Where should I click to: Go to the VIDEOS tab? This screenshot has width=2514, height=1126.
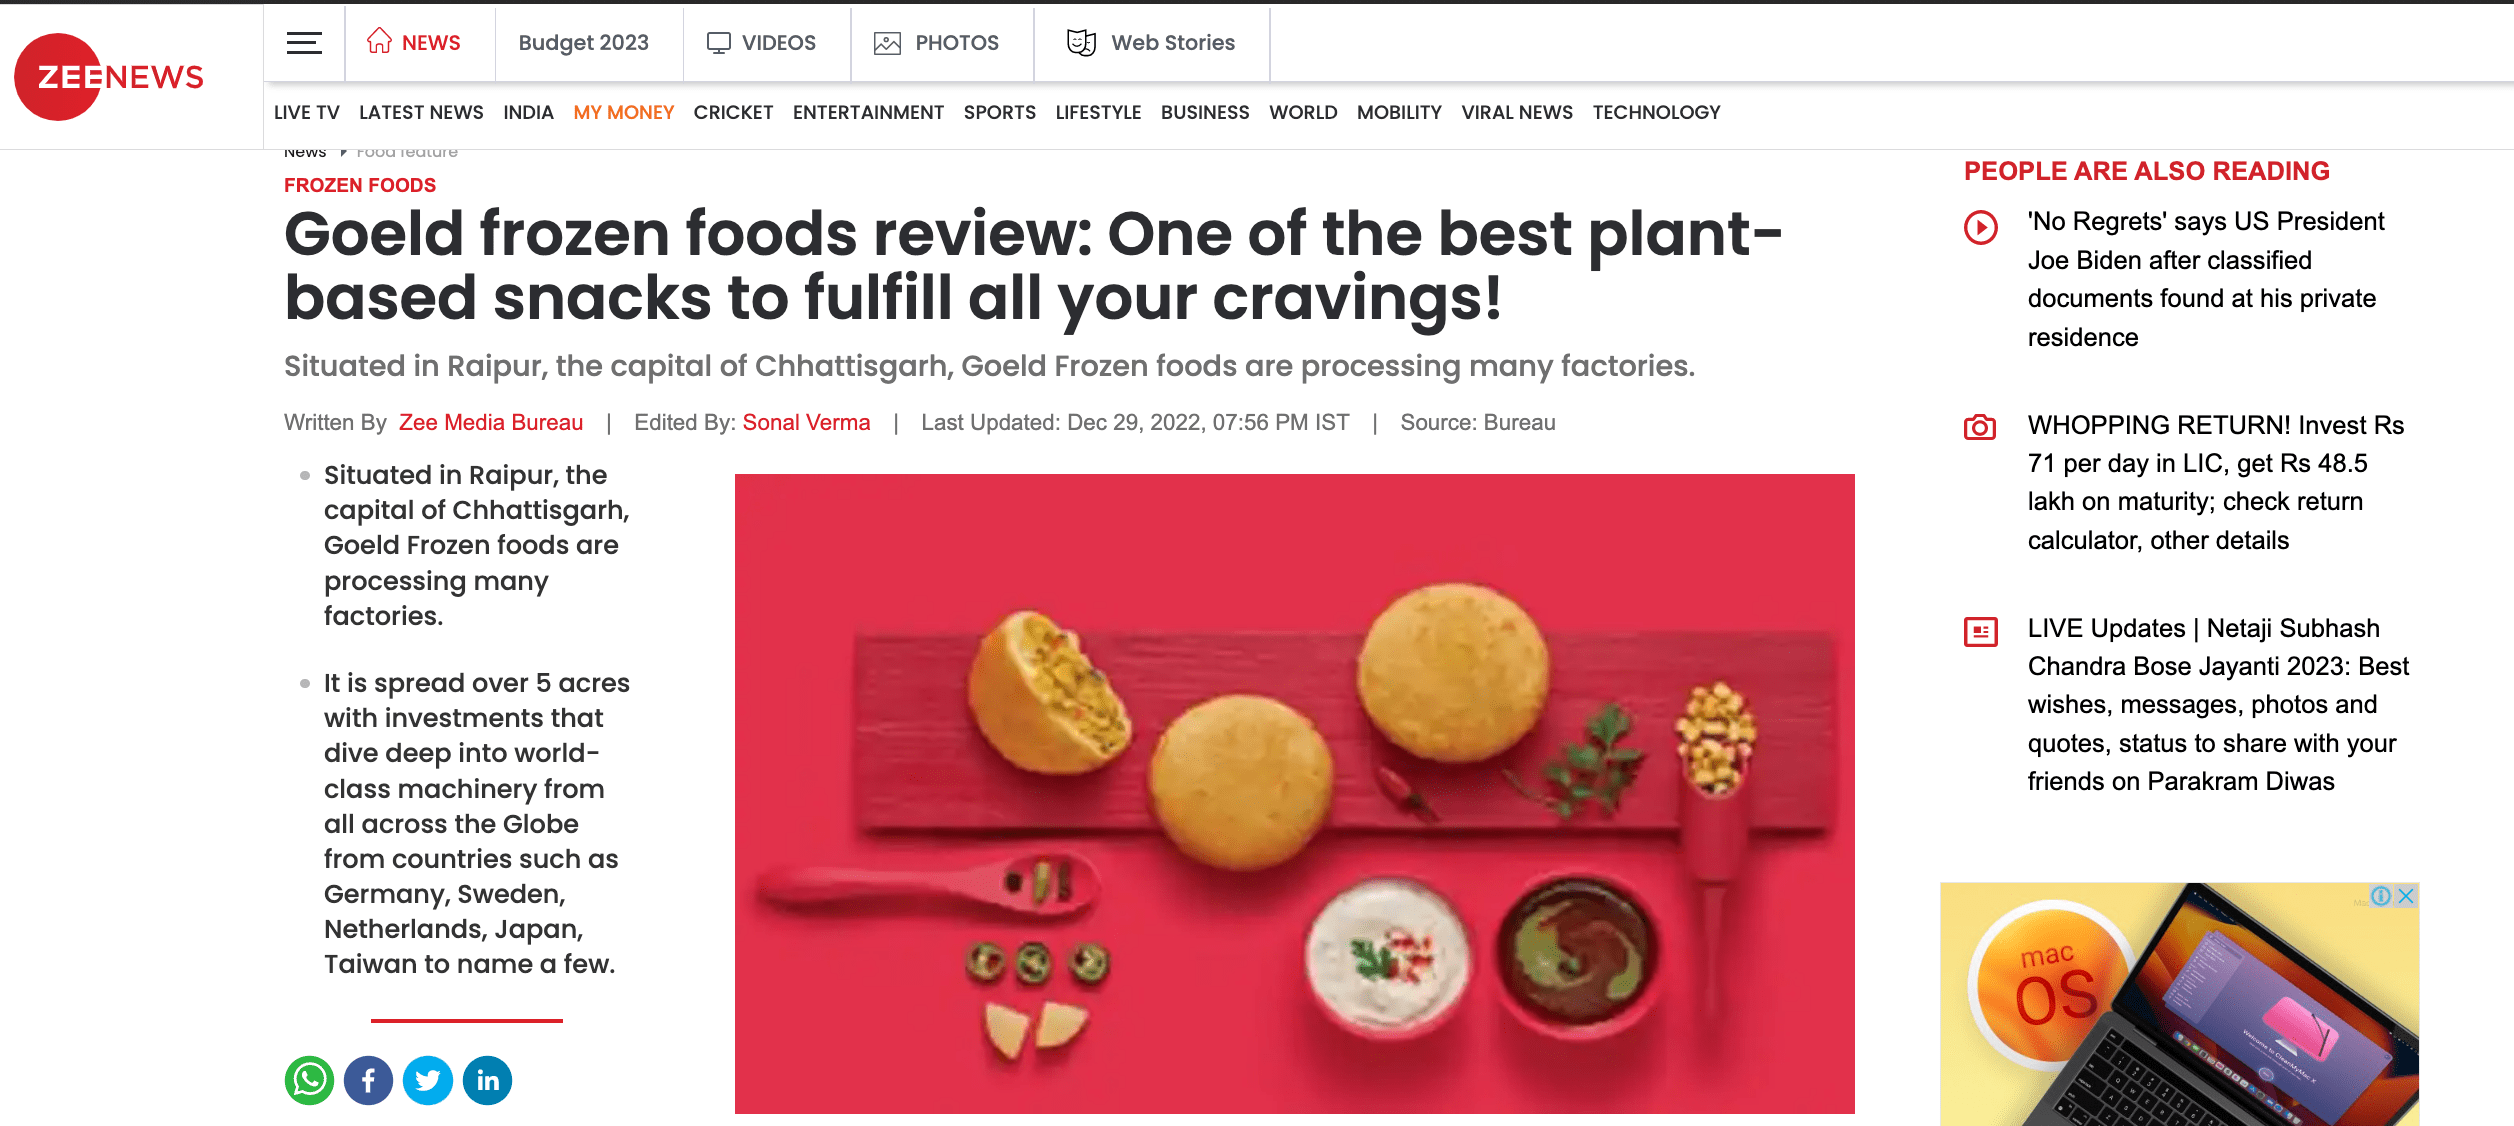762,42
